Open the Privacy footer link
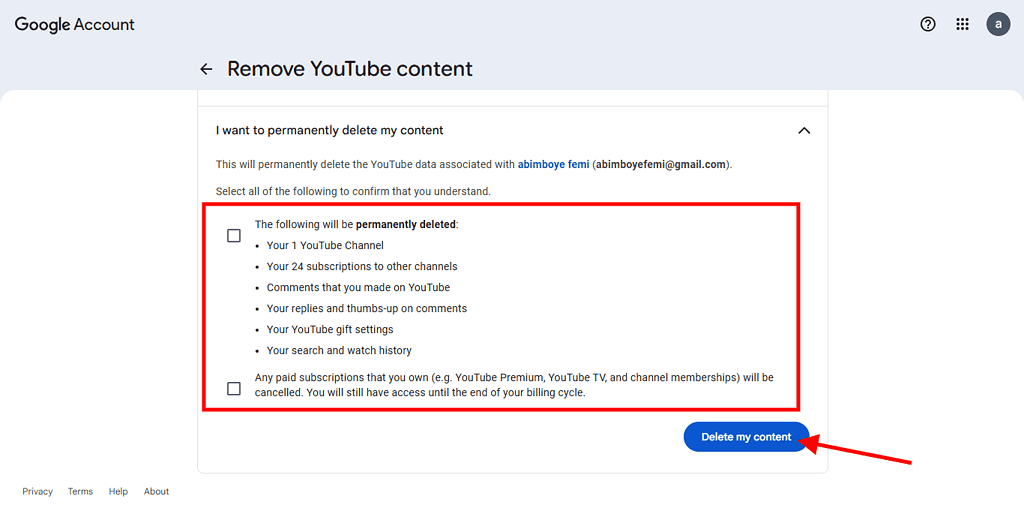This screenshot has width=1024, height=508. pos(37,491)
